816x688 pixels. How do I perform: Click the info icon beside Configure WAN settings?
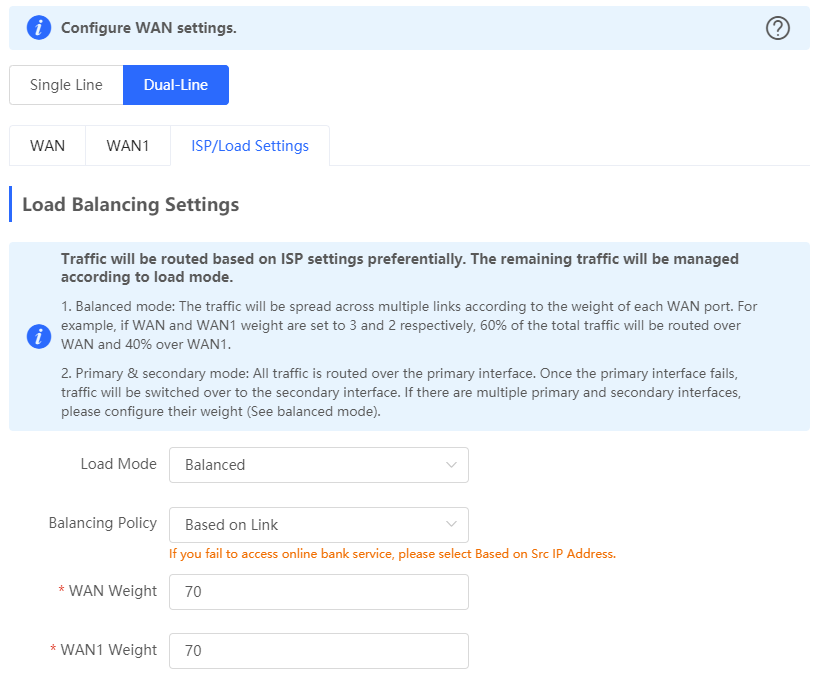point(39,28)
